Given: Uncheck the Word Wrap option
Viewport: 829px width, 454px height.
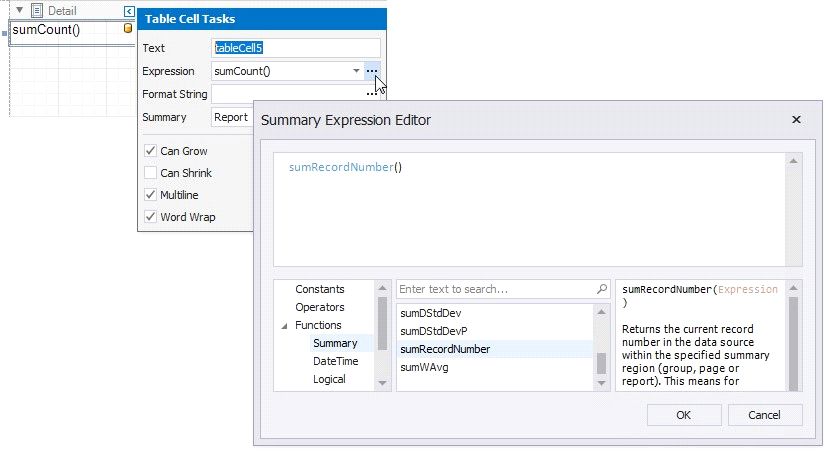Looking at the screenshot, I should pyautogui.click(x=151, y=217).
